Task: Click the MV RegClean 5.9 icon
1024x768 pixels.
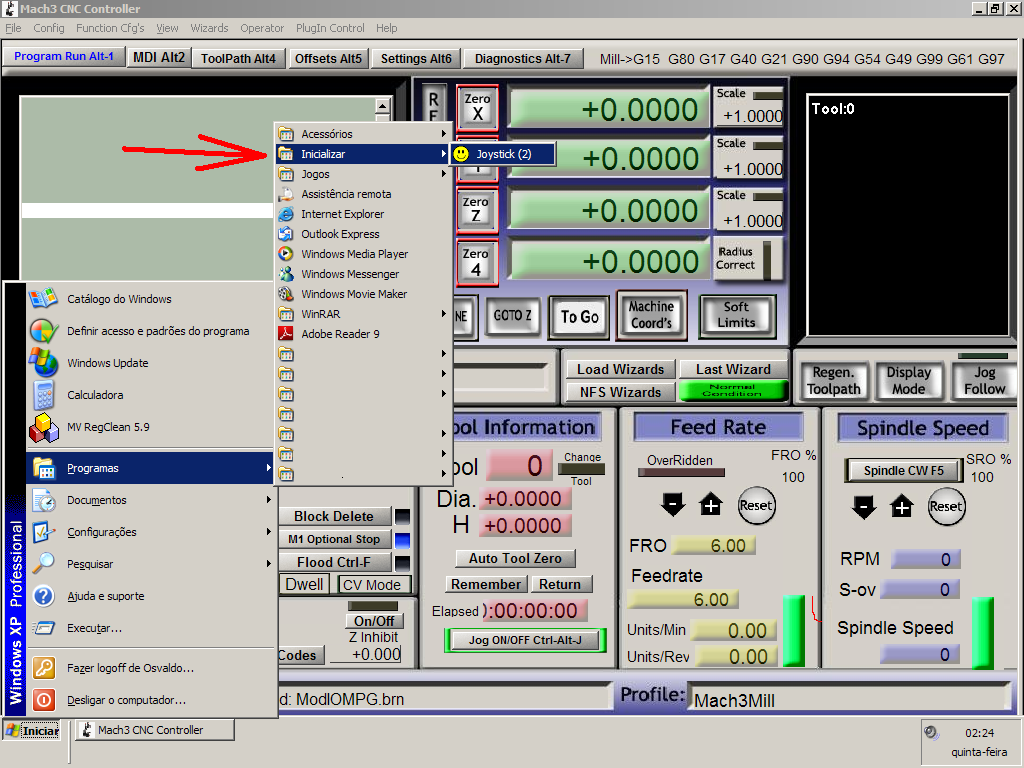Action: click(43, 427)
